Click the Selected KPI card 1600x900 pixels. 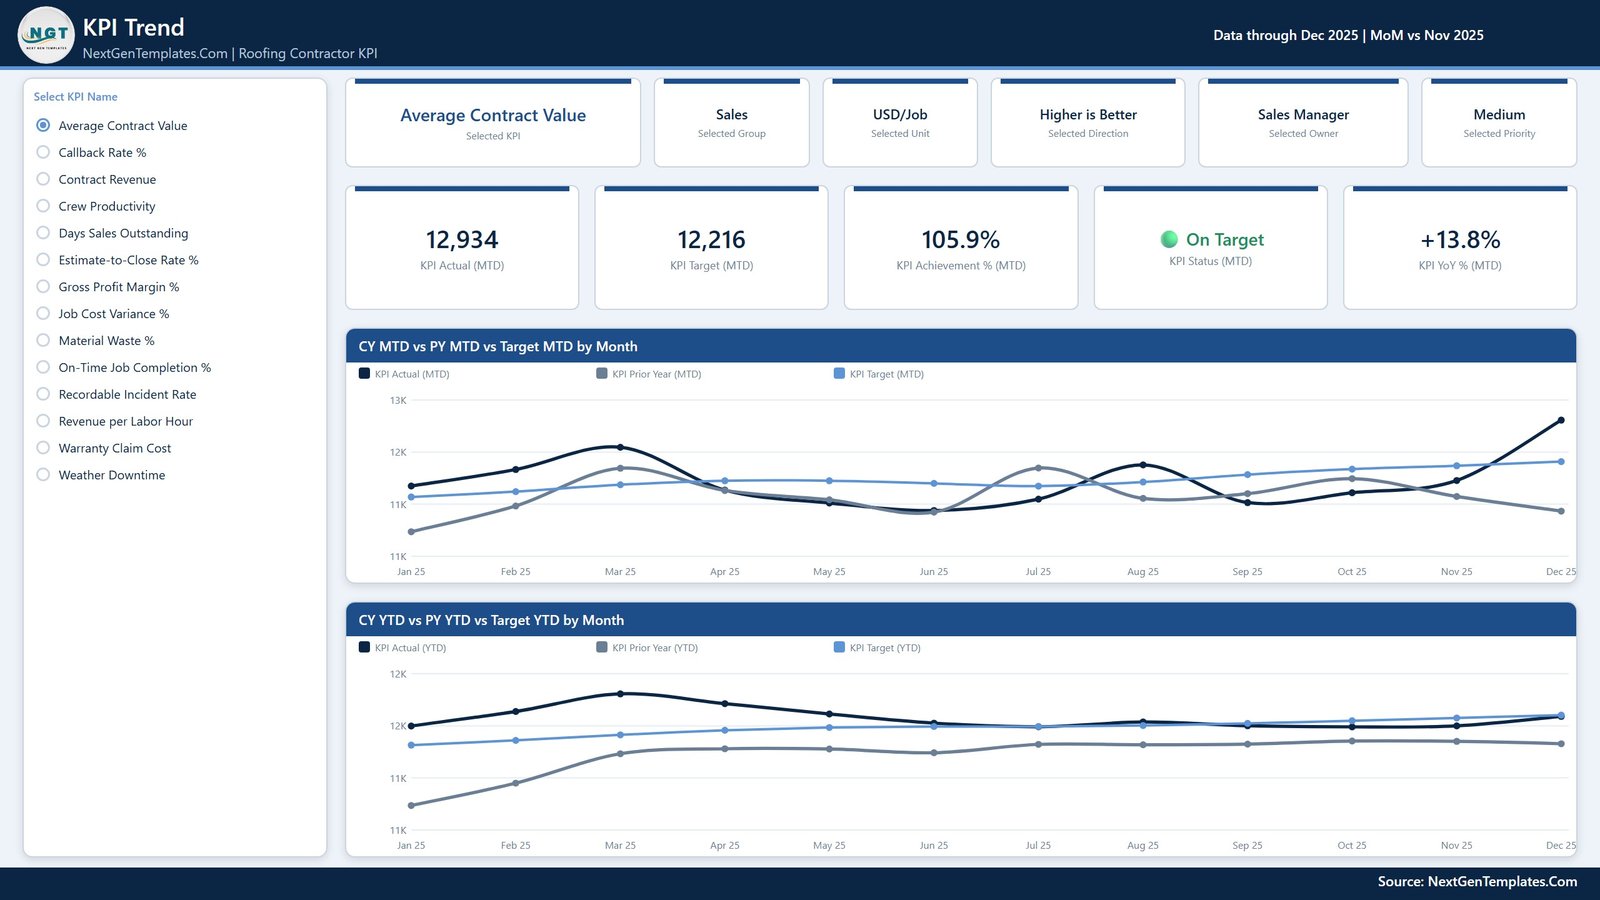tap(493, 123)
